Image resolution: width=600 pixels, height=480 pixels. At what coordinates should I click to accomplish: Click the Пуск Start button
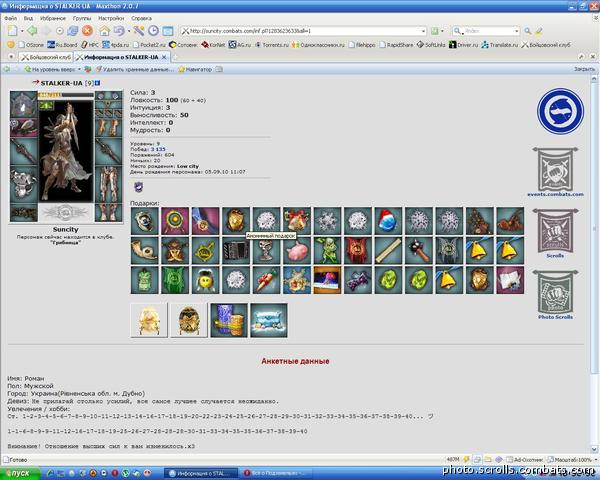coord(19,473)
